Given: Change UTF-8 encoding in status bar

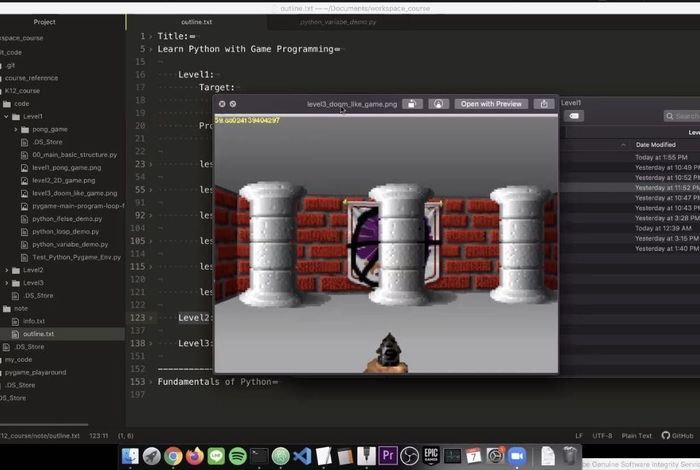Looking at the screenshot, I should (x=602, y=436).
